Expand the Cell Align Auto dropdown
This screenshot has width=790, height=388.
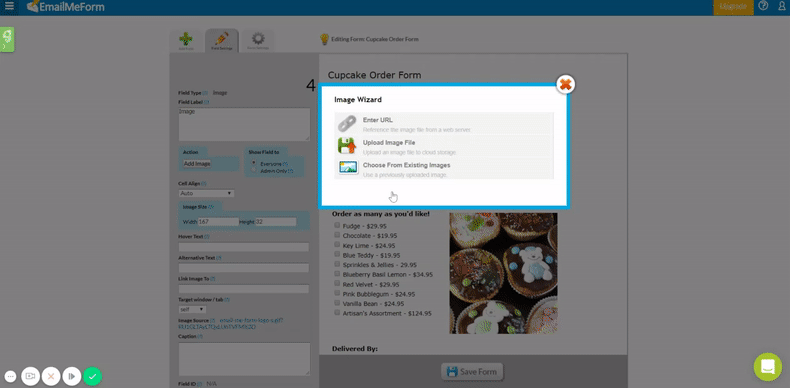[207, 193]
